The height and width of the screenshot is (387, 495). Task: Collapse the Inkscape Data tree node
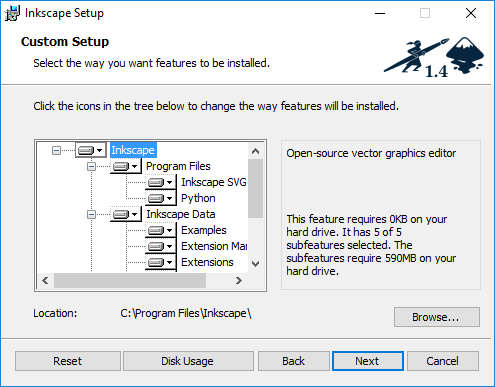pos(91,215)
